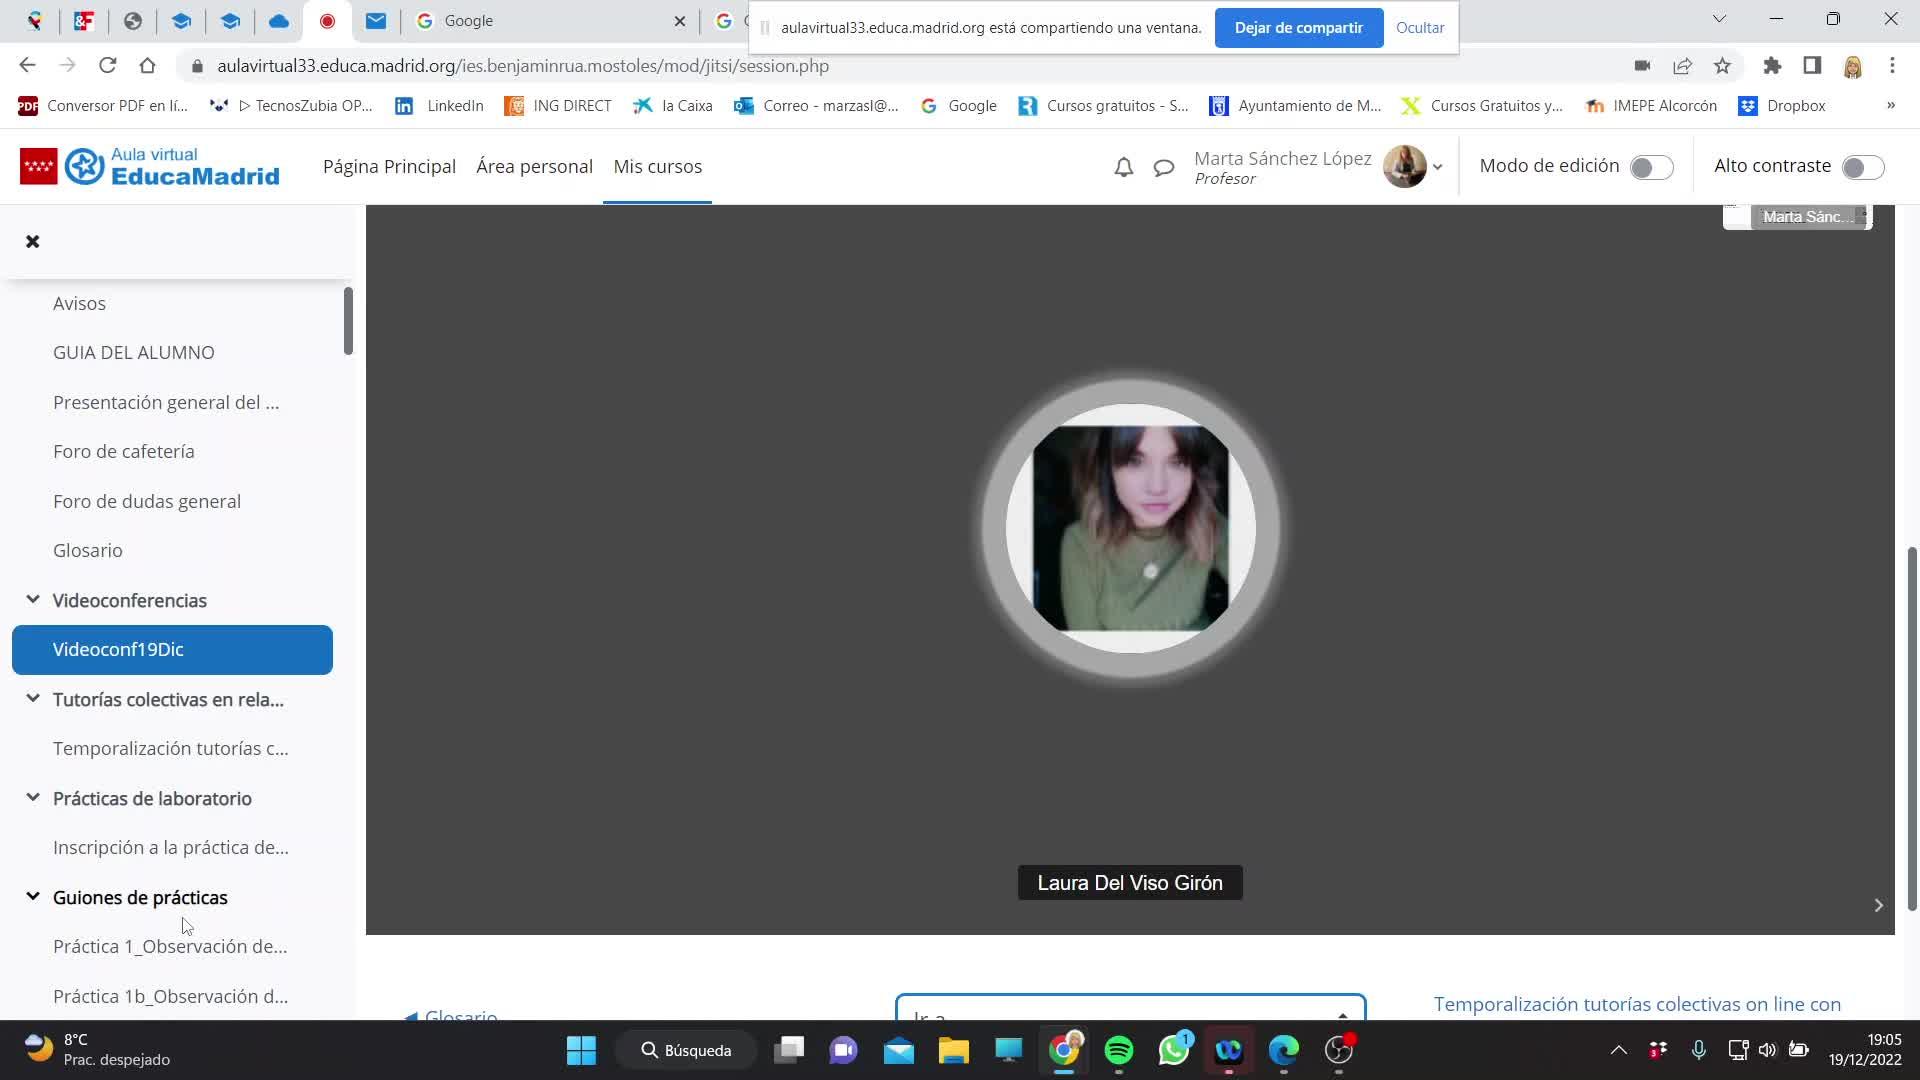Go to the browser home page icon

[x=147, y=66]
